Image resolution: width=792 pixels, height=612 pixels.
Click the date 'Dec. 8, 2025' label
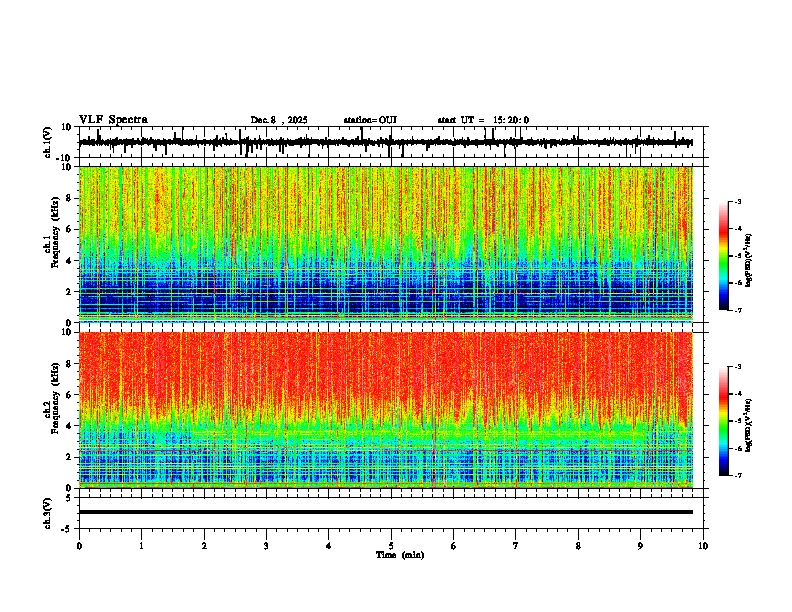pyautogui.click(x=279, y=120)
